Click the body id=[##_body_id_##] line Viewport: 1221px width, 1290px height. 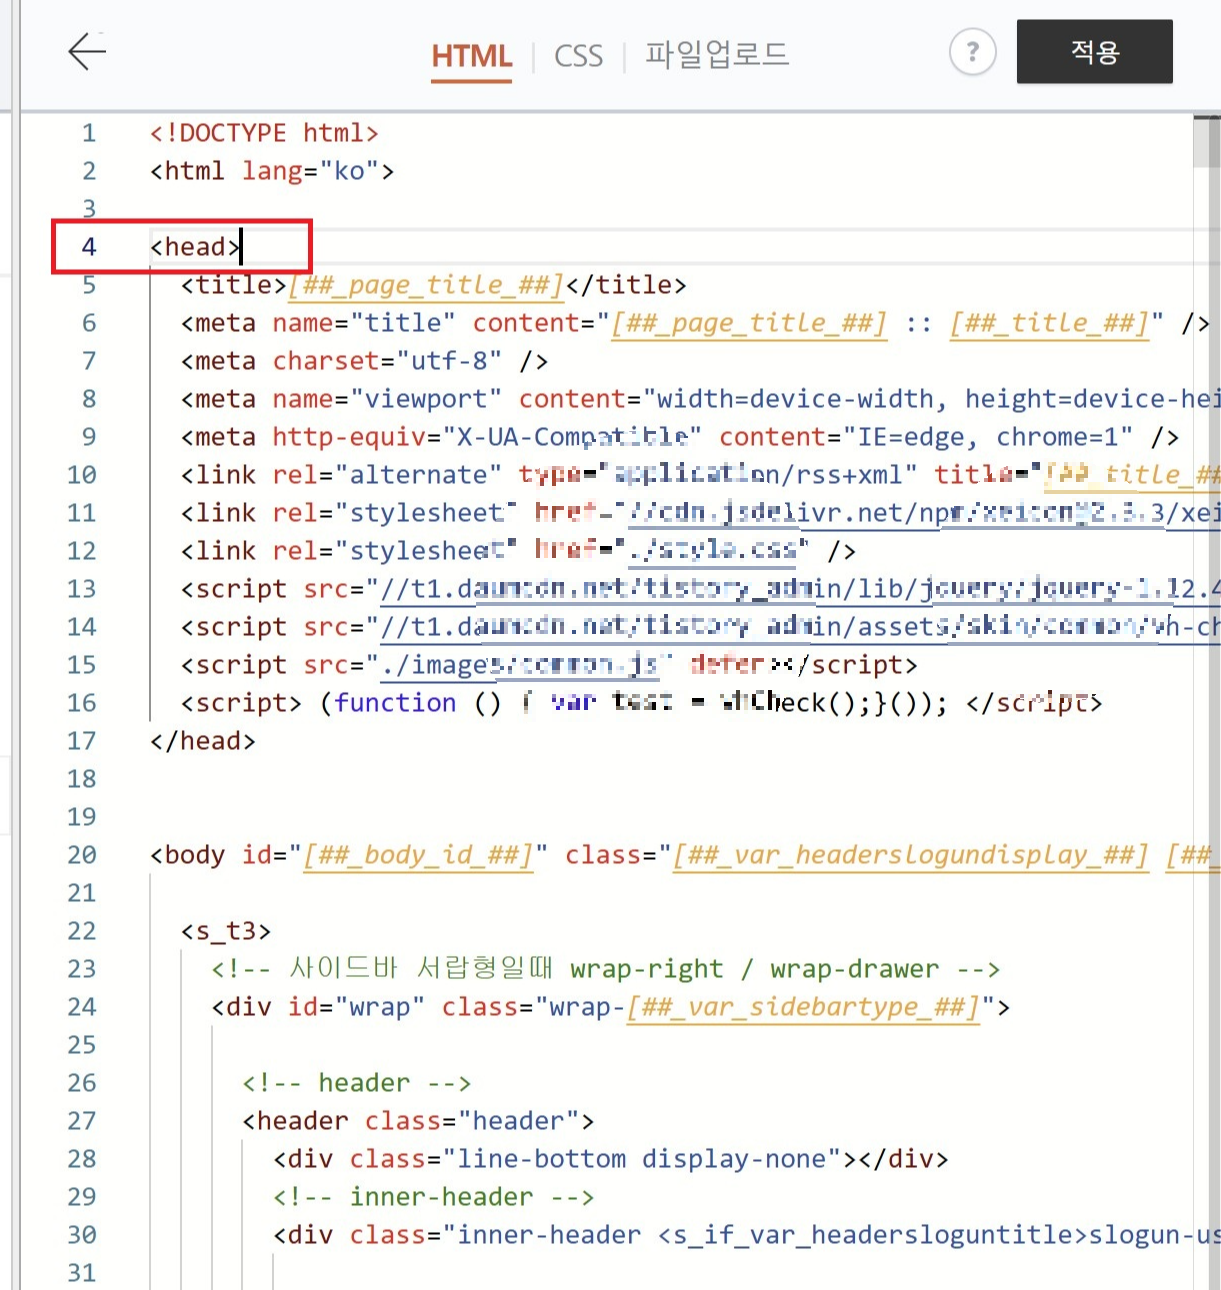point(685,855)
